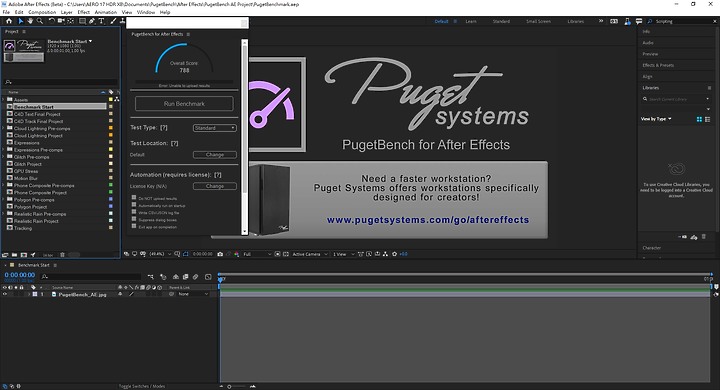This screenshot has width=720, height=390.
Task: Open the Parent & Link None dropdown
Action: [x=193, y=294]
